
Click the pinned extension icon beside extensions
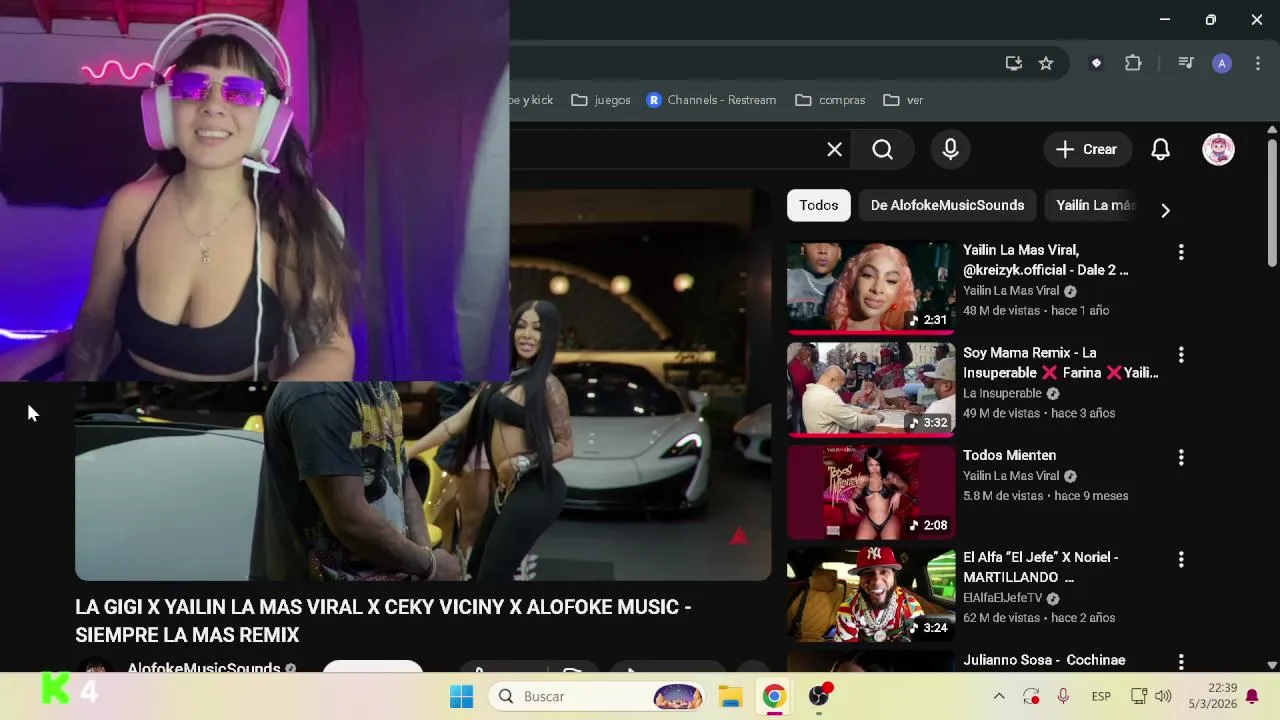tap(1096, 63)
